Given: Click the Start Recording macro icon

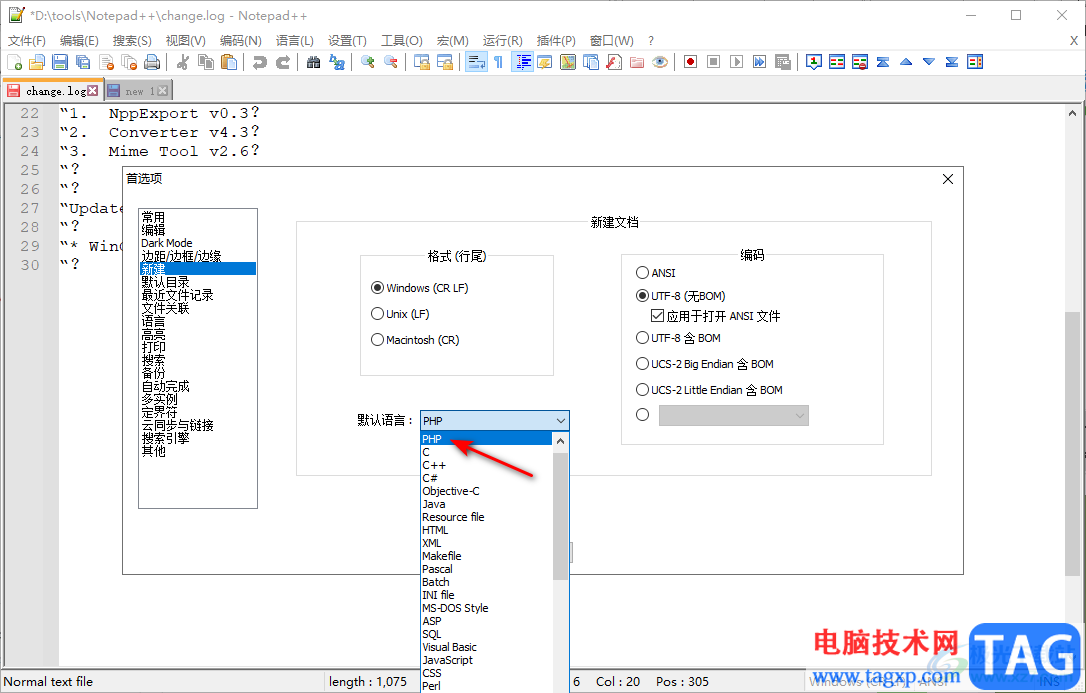Looking at the screenshot, I should (x=691, y=62).
